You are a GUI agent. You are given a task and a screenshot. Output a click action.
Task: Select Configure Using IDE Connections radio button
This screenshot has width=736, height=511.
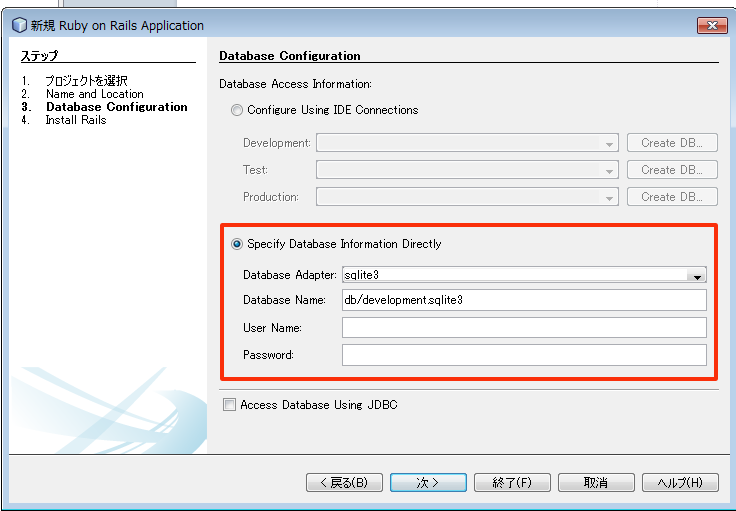point(237,110)
